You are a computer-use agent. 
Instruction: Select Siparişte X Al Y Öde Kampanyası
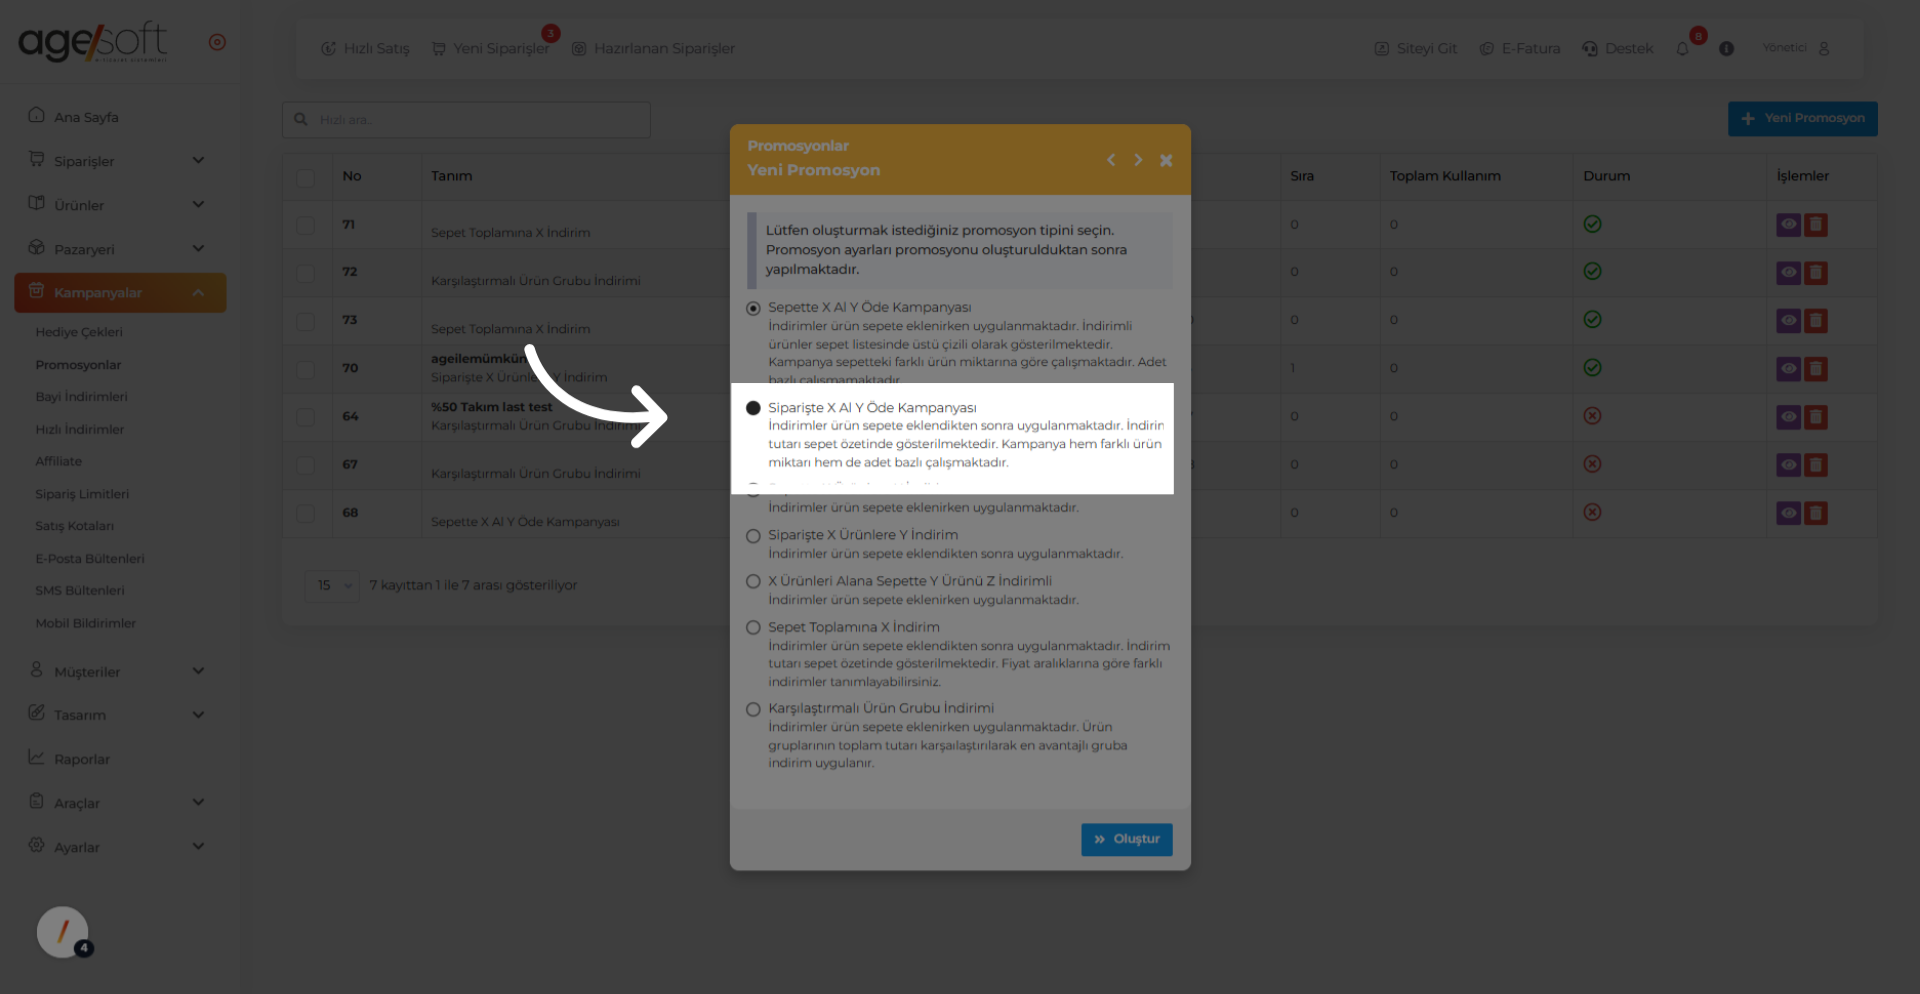click(x=753, y=408)
